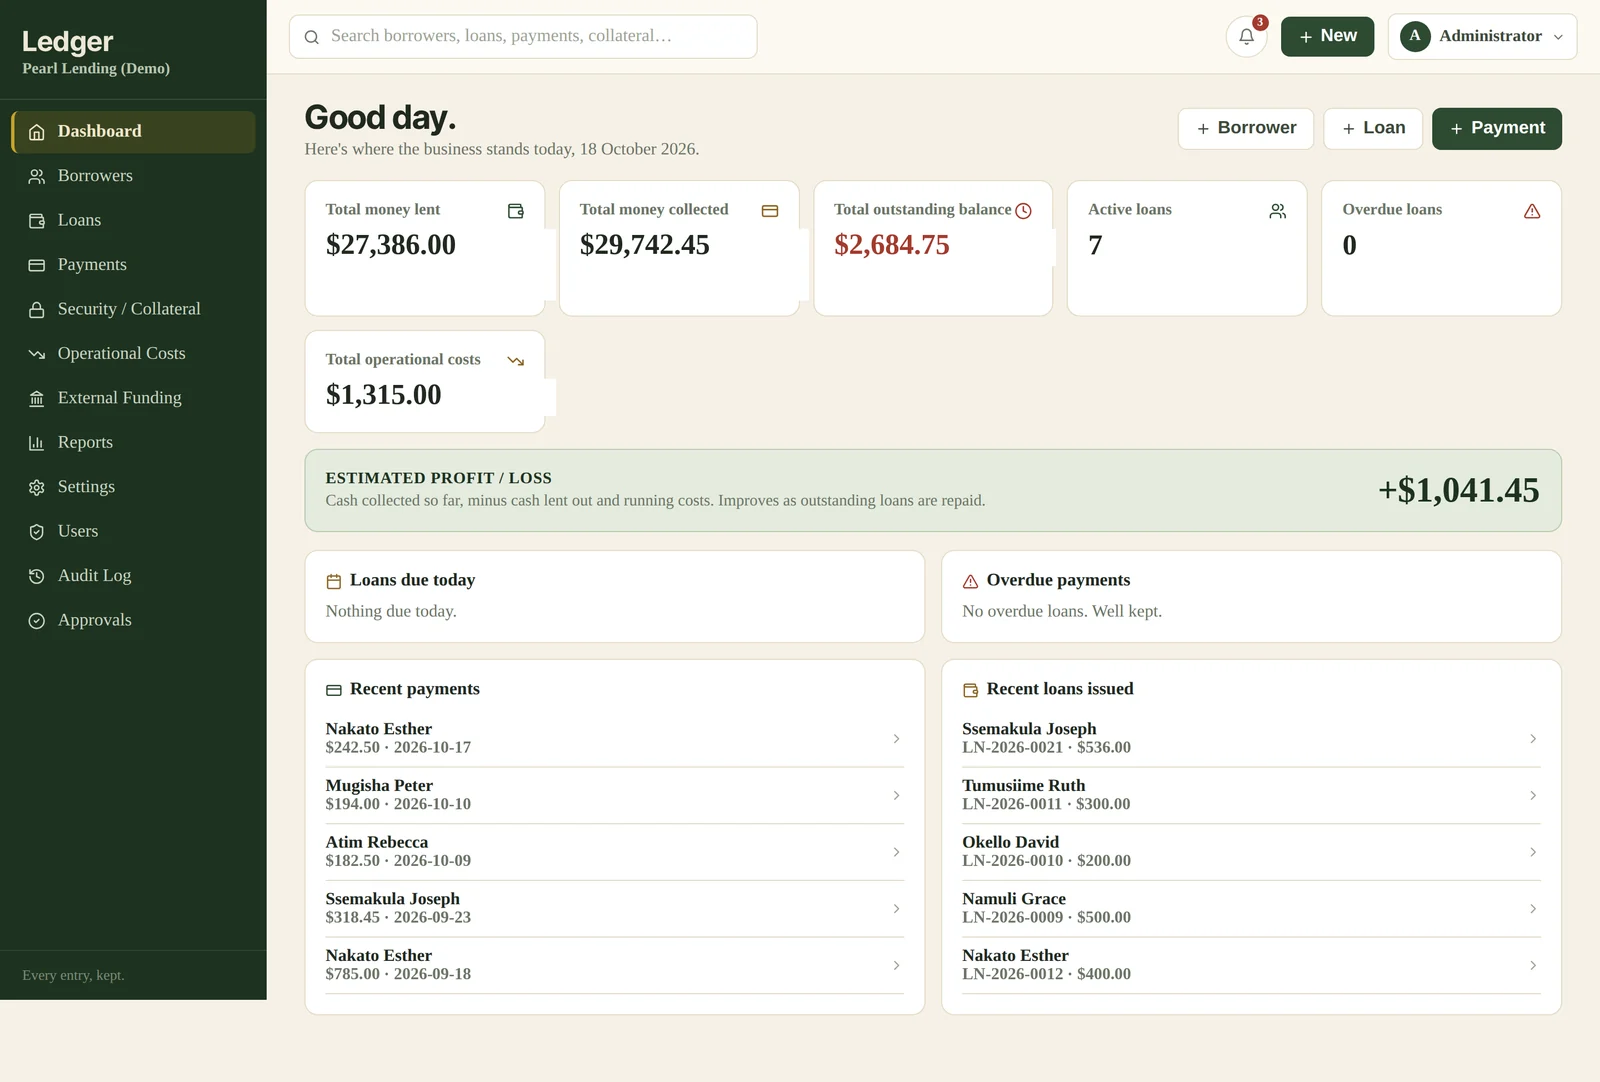Focus the search borrowers, loans, payments field

pos(523,37)
